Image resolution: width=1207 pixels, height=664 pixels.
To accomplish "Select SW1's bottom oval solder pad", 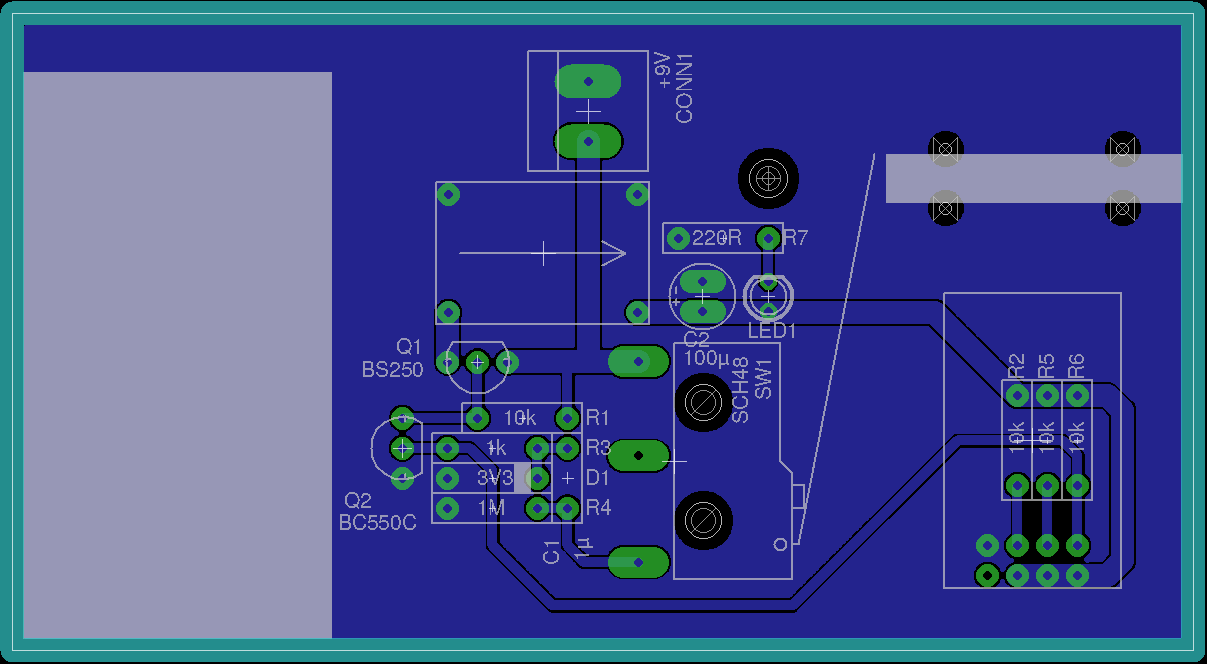I will point(639,562).
